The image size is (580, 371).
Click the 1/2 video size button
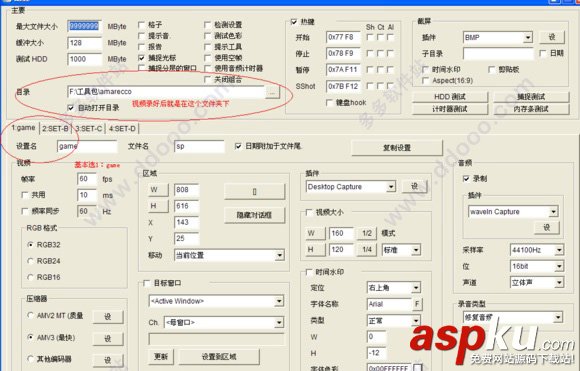tap(367, 233)
